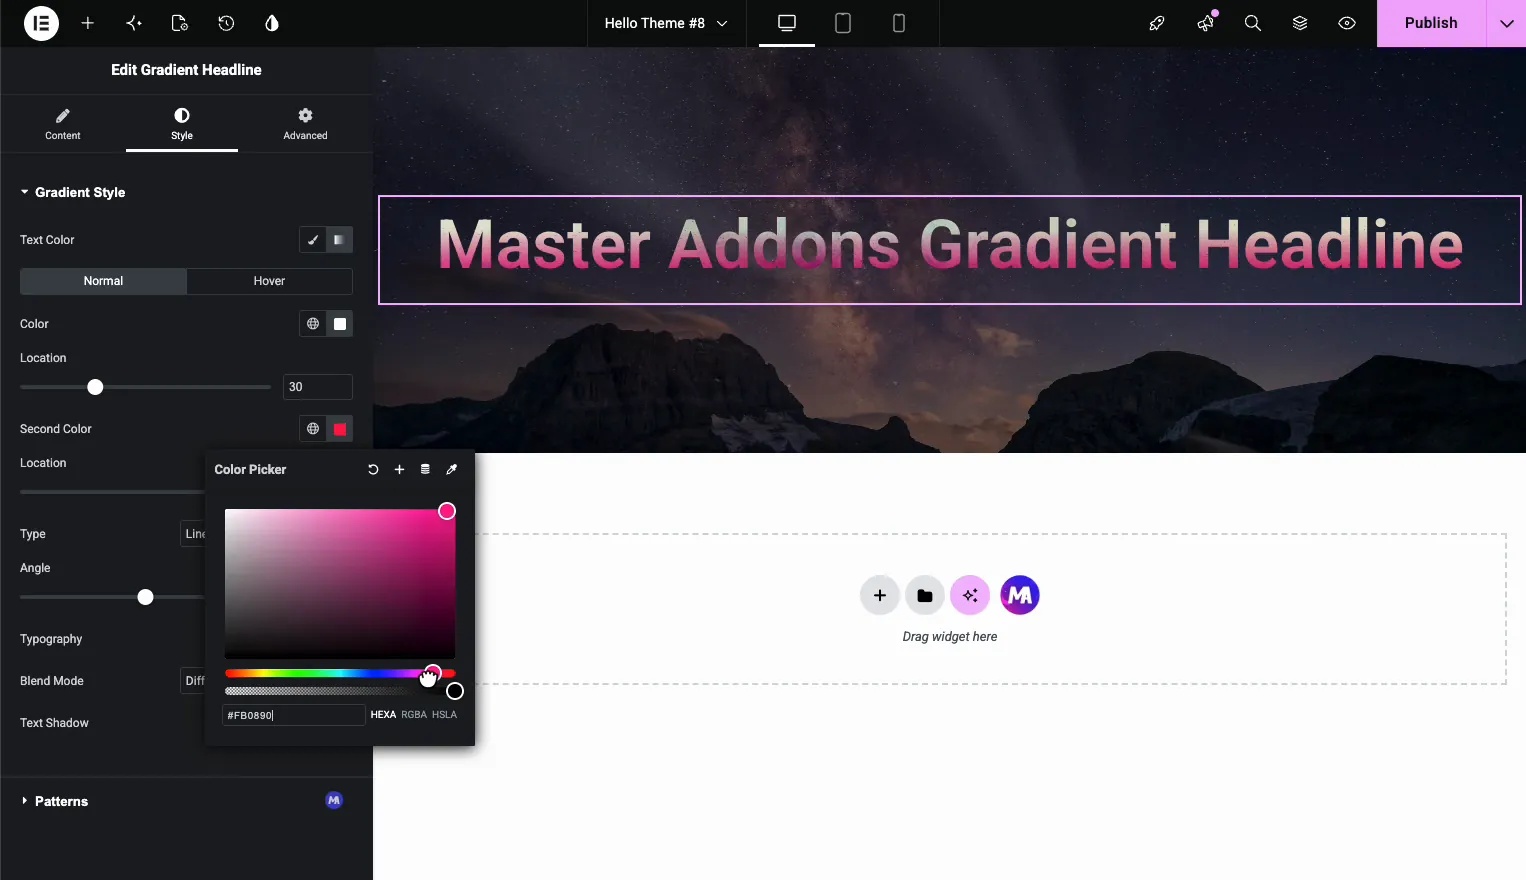
Task: Open the Blend Mode dropdown
Action: (x=193, y=681)
